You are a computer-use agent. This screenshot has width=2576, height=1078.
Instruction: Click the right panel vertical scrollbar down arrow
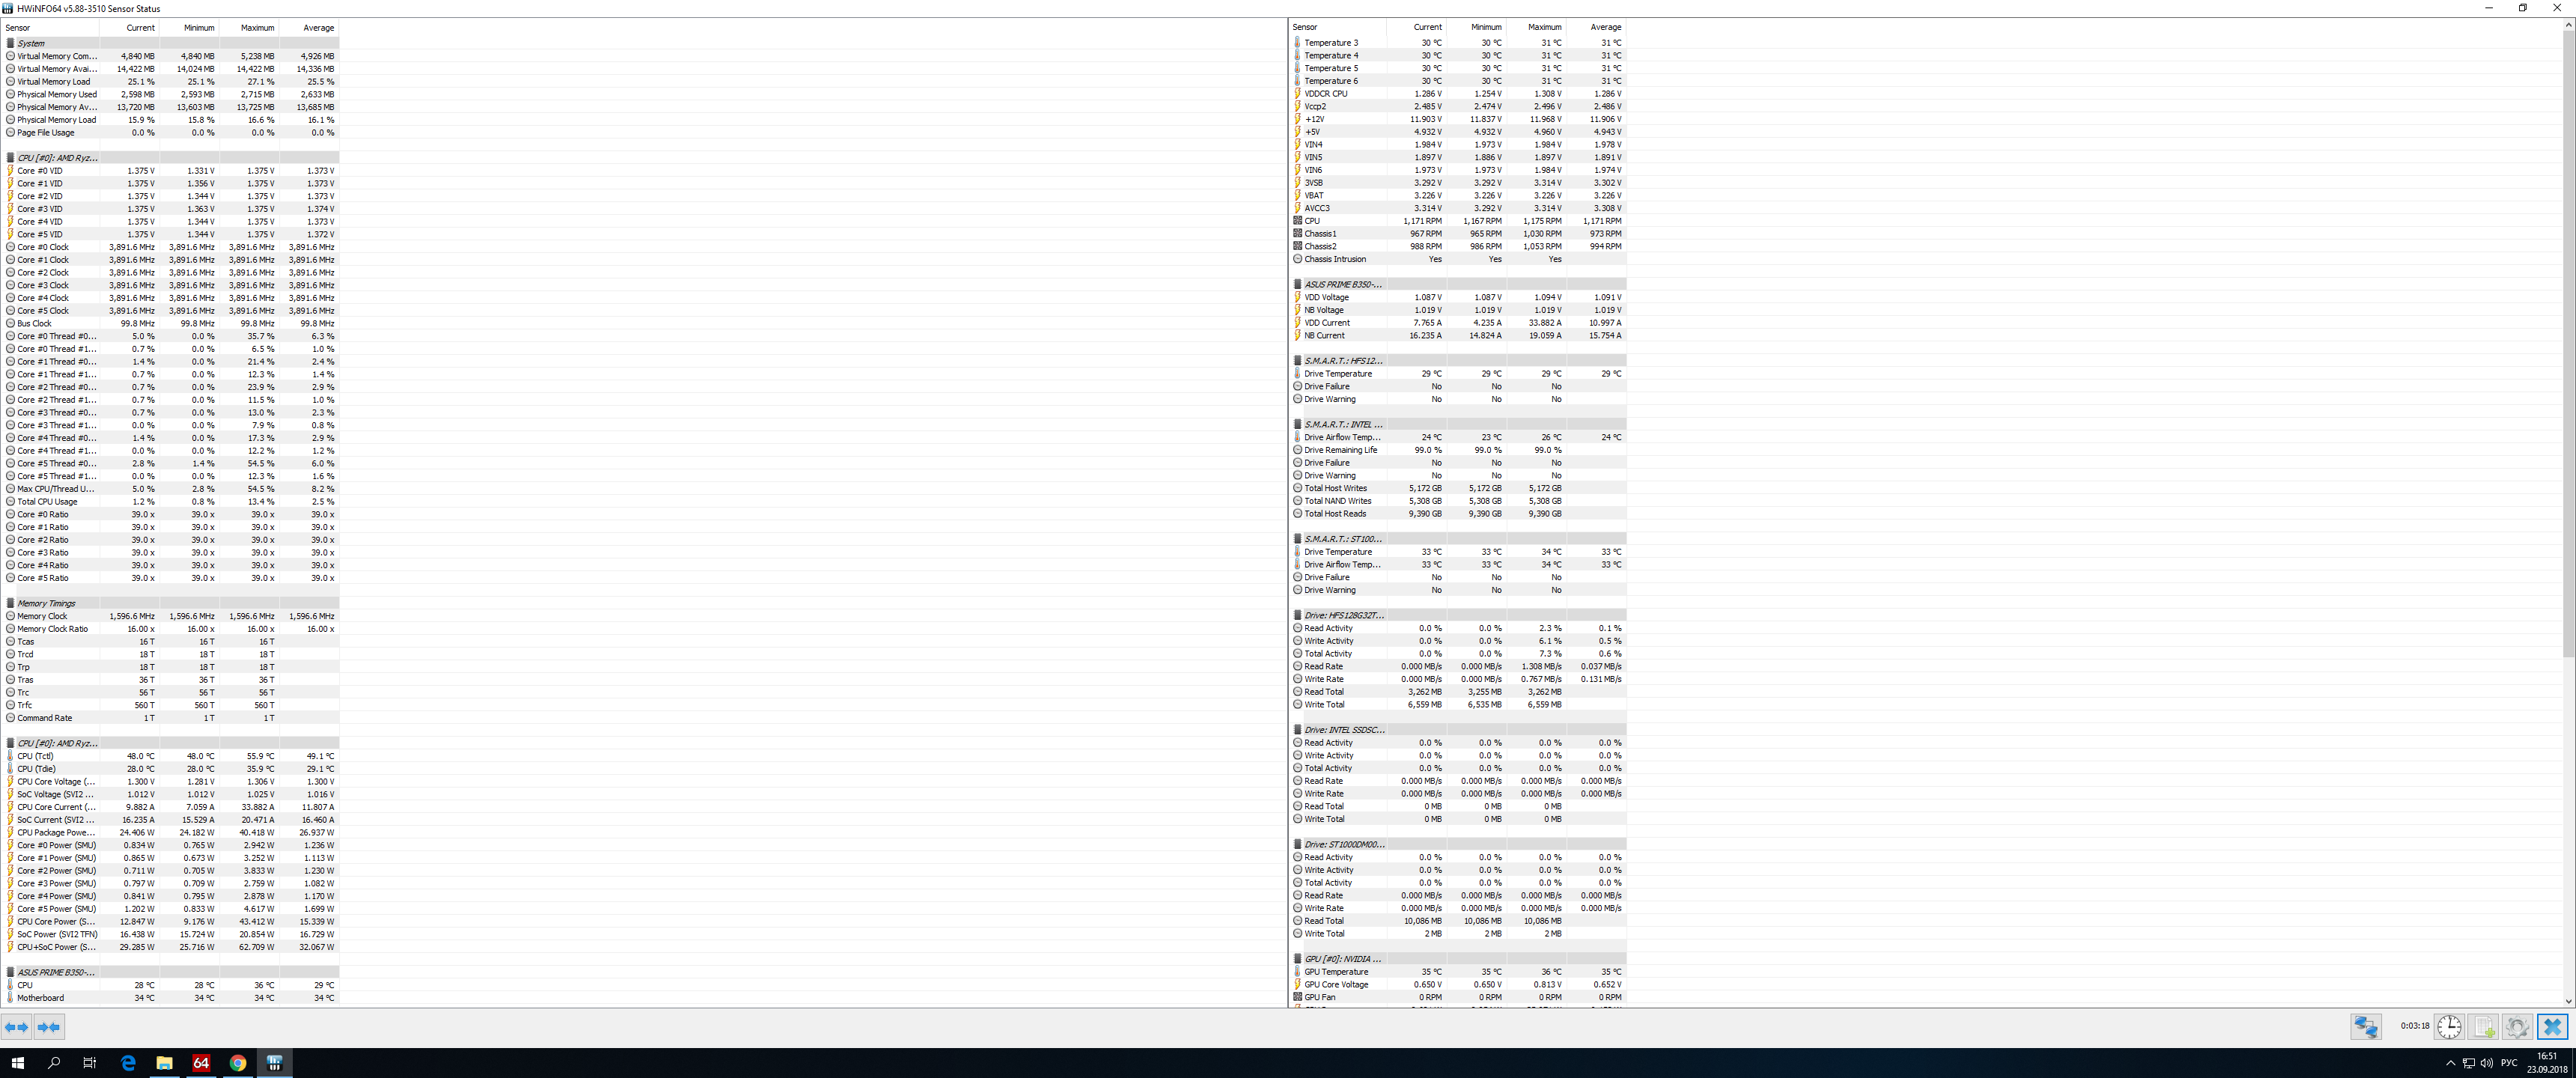click(x=2568, y=1001)
